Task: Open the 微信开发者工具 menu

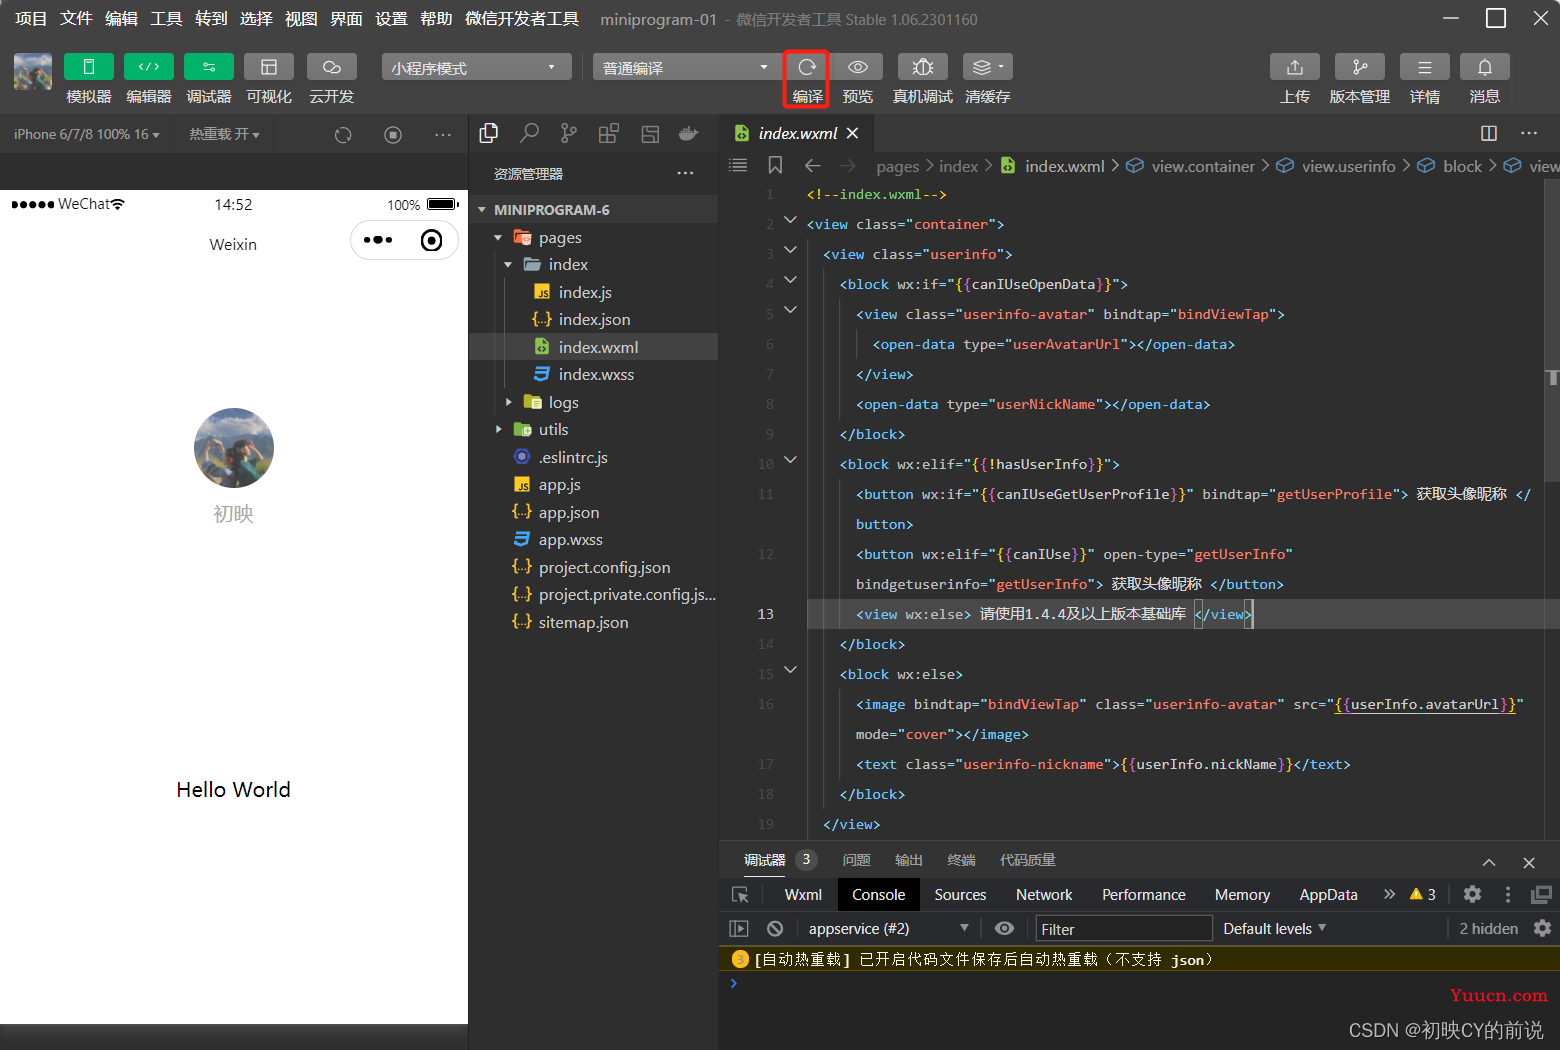Action: click(522, 19)
